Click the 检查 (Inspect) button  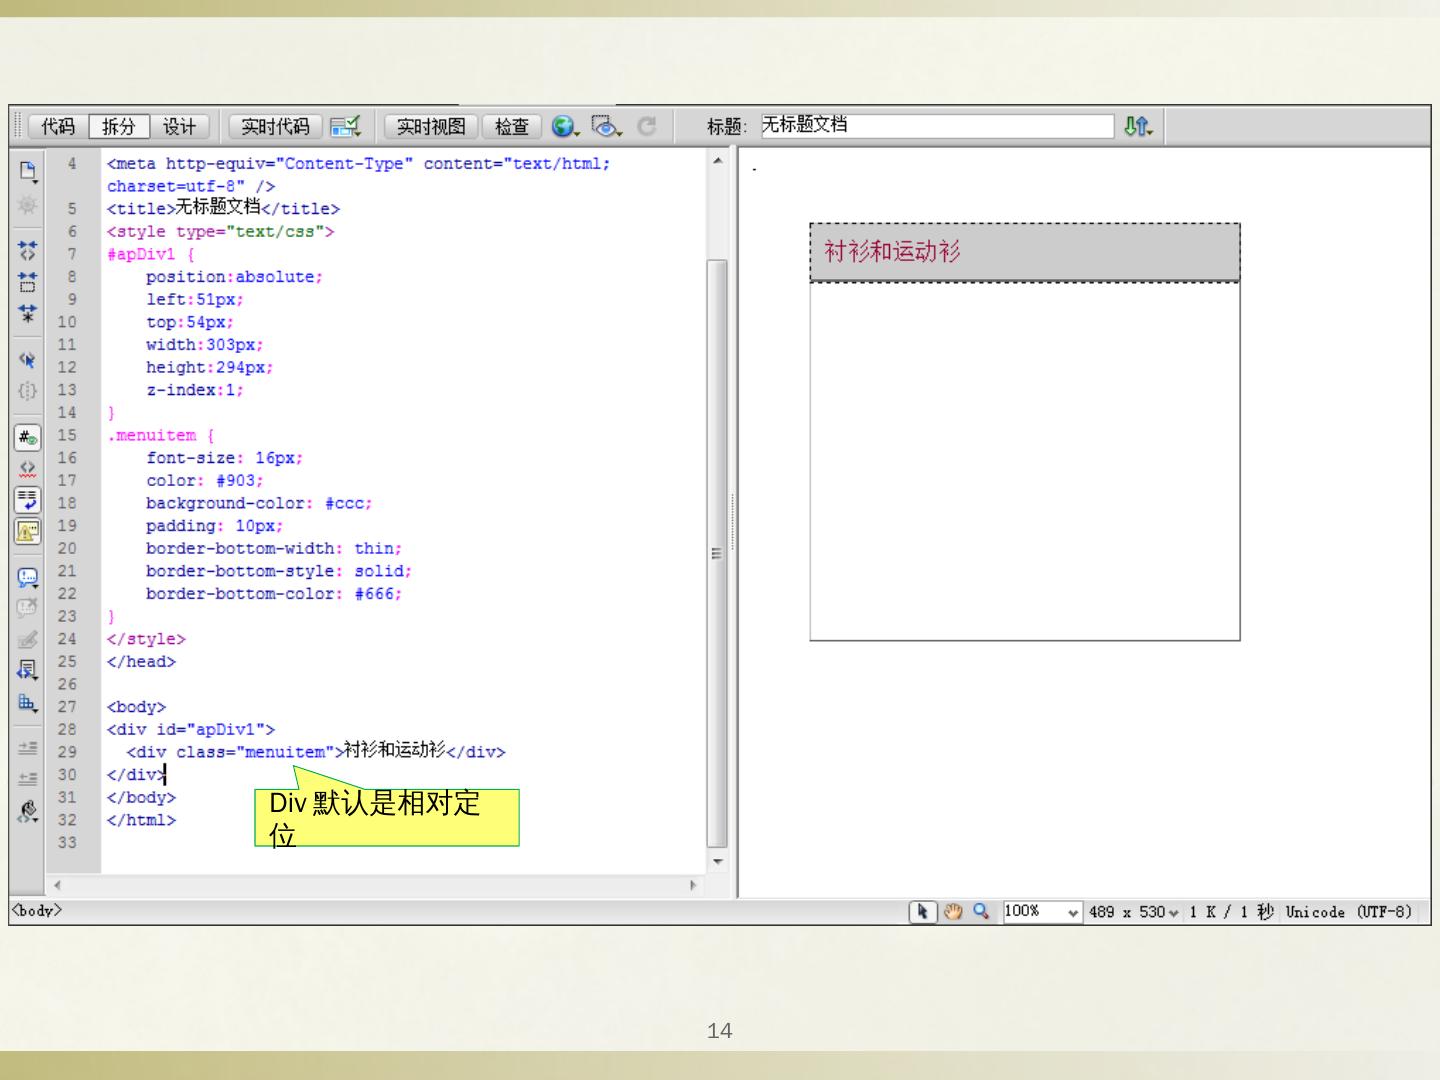pos(511,126)
